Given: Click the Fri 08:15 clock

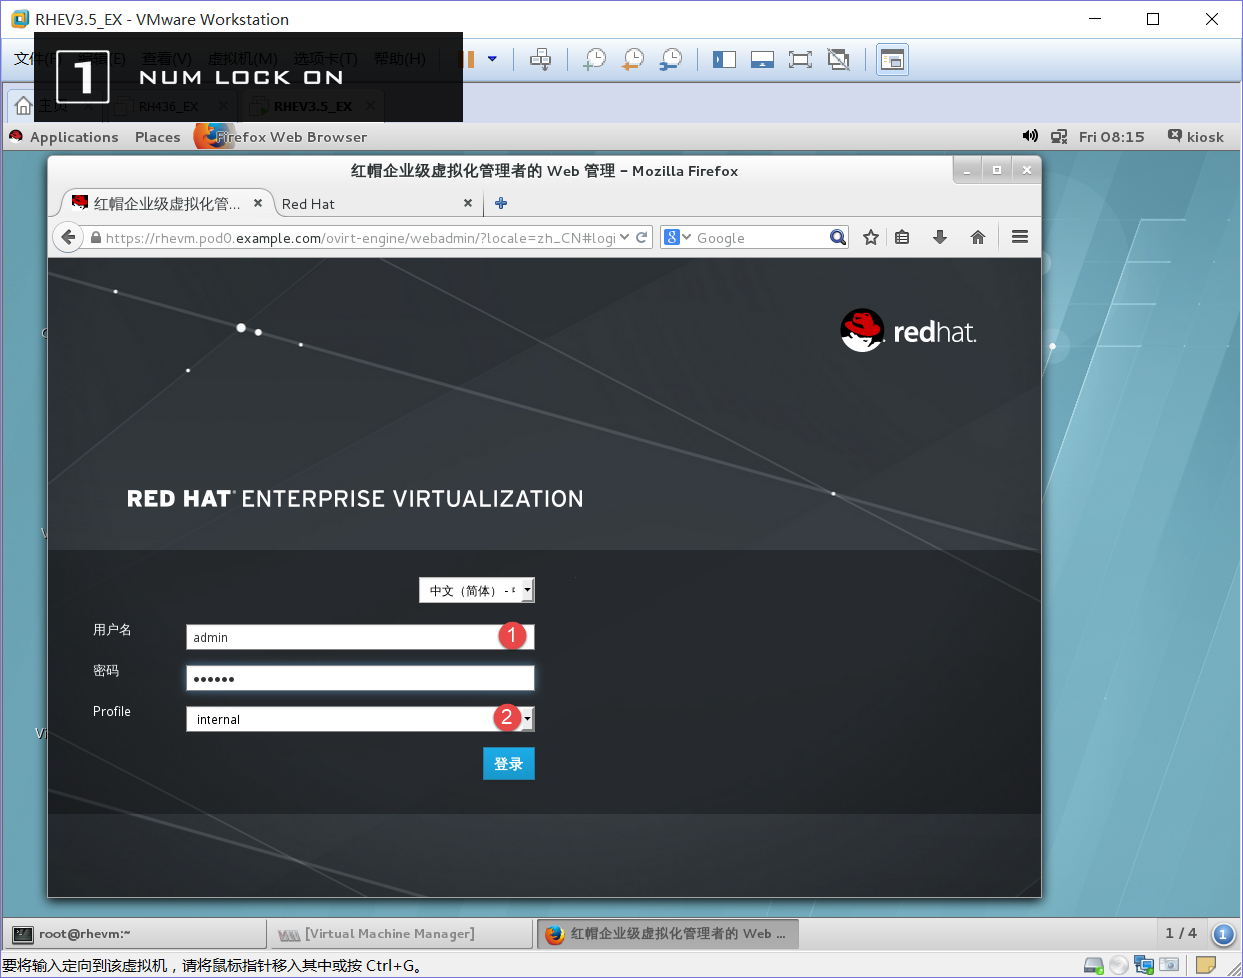Looking at the screenshot, I should [x=1111, y=137].
